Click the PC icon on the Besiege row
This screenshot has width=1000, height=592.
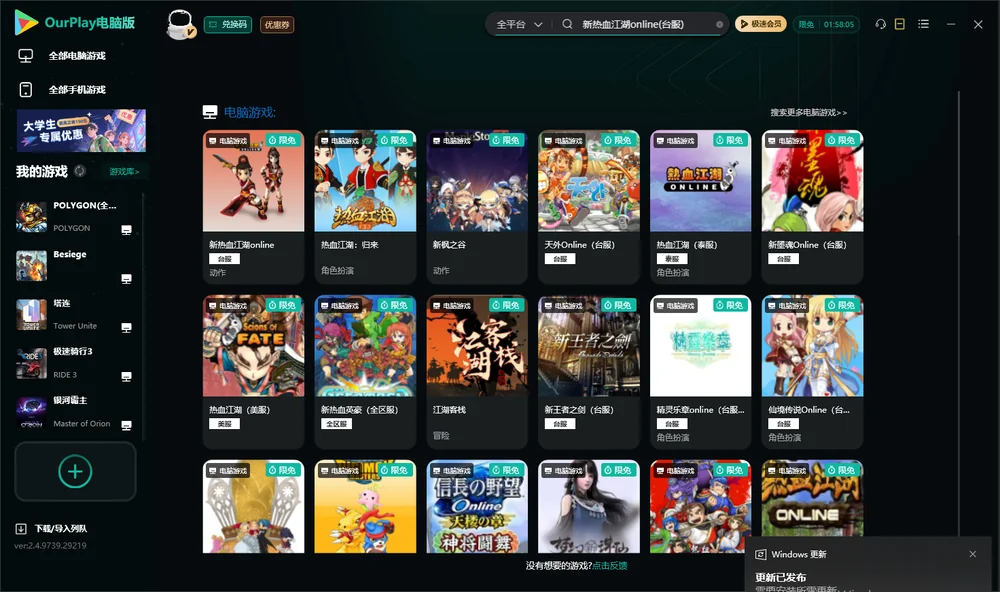click(x=126, y=279)
